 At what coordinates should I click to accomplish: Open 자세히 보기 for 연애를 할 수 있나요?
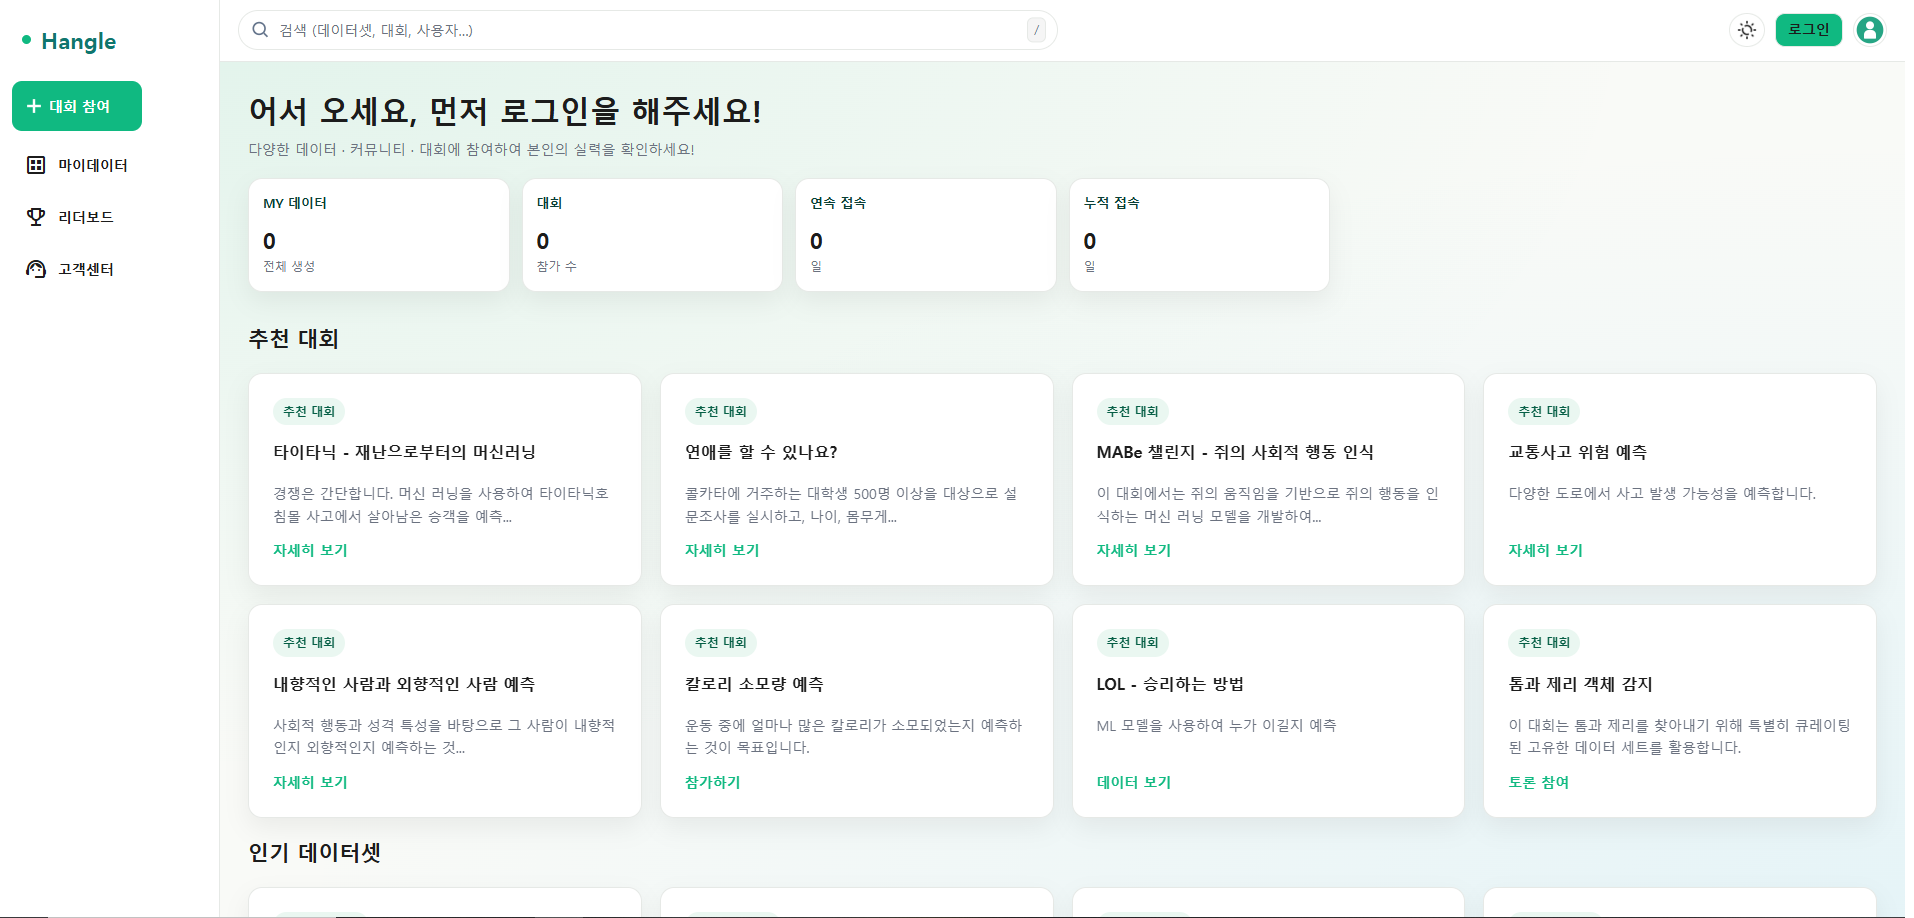pyautogui.click(x=722, y=550)
